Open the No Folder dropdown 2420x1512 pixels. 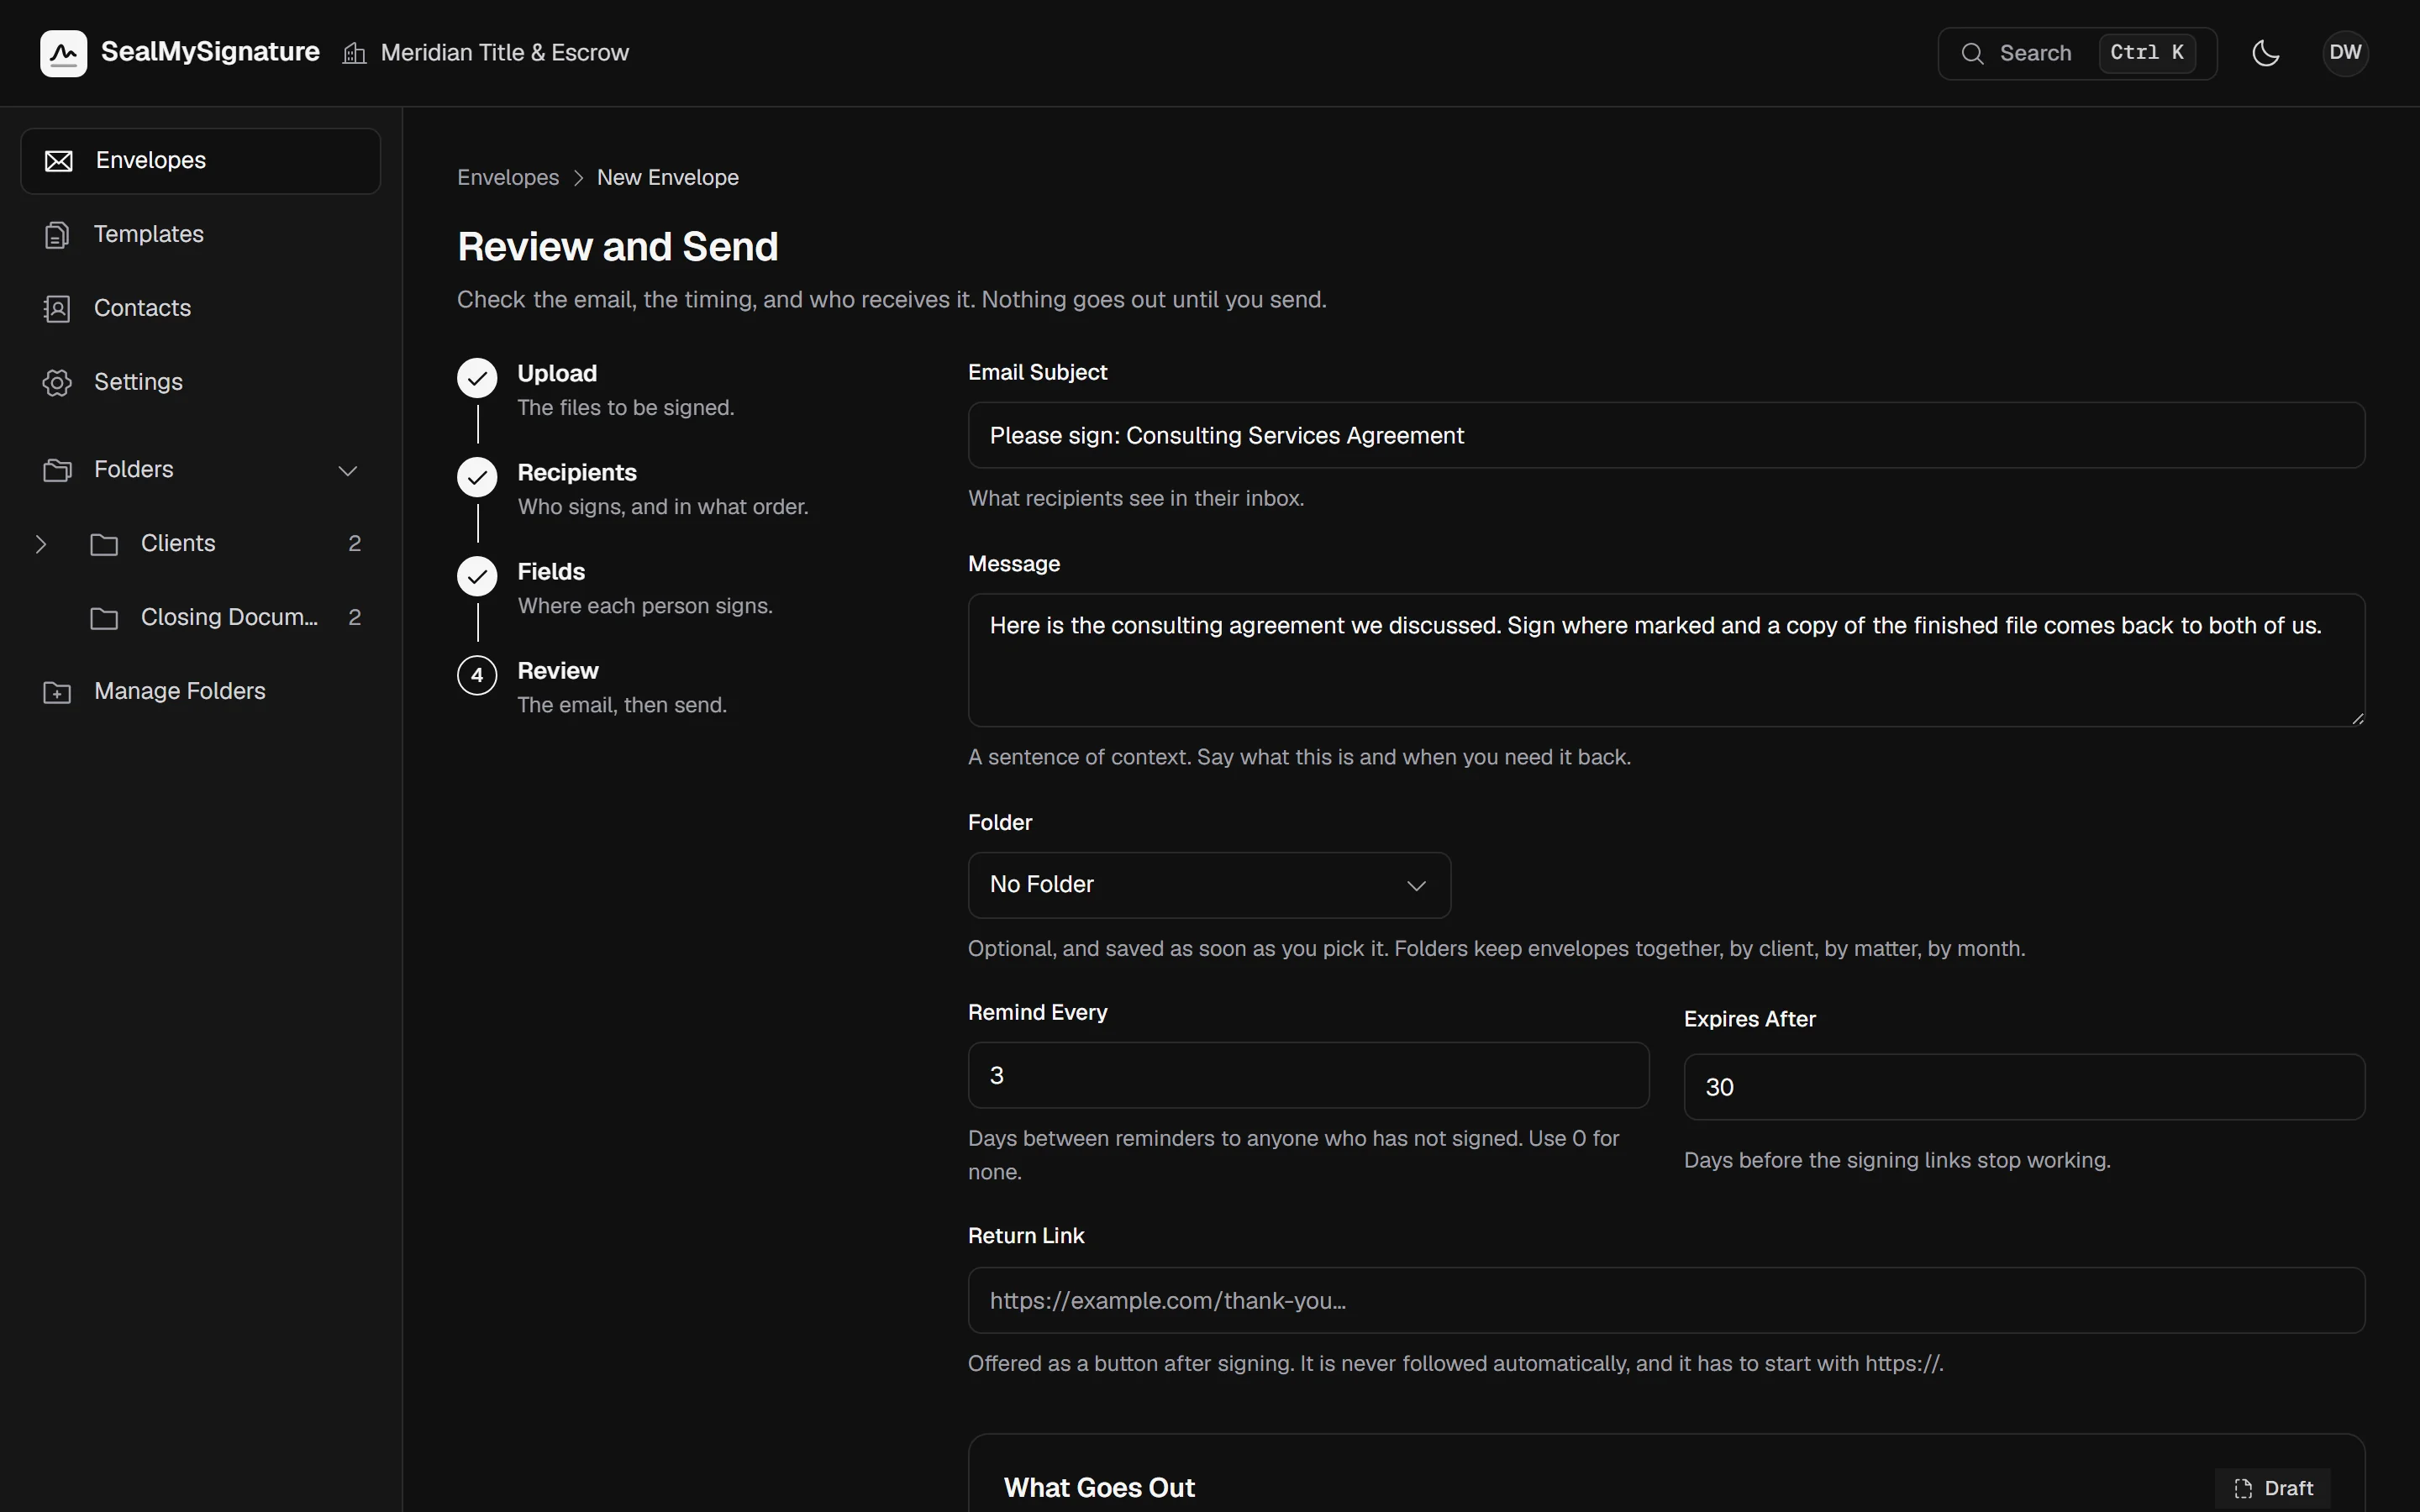pyautogui.click(x=1209, y=885)
